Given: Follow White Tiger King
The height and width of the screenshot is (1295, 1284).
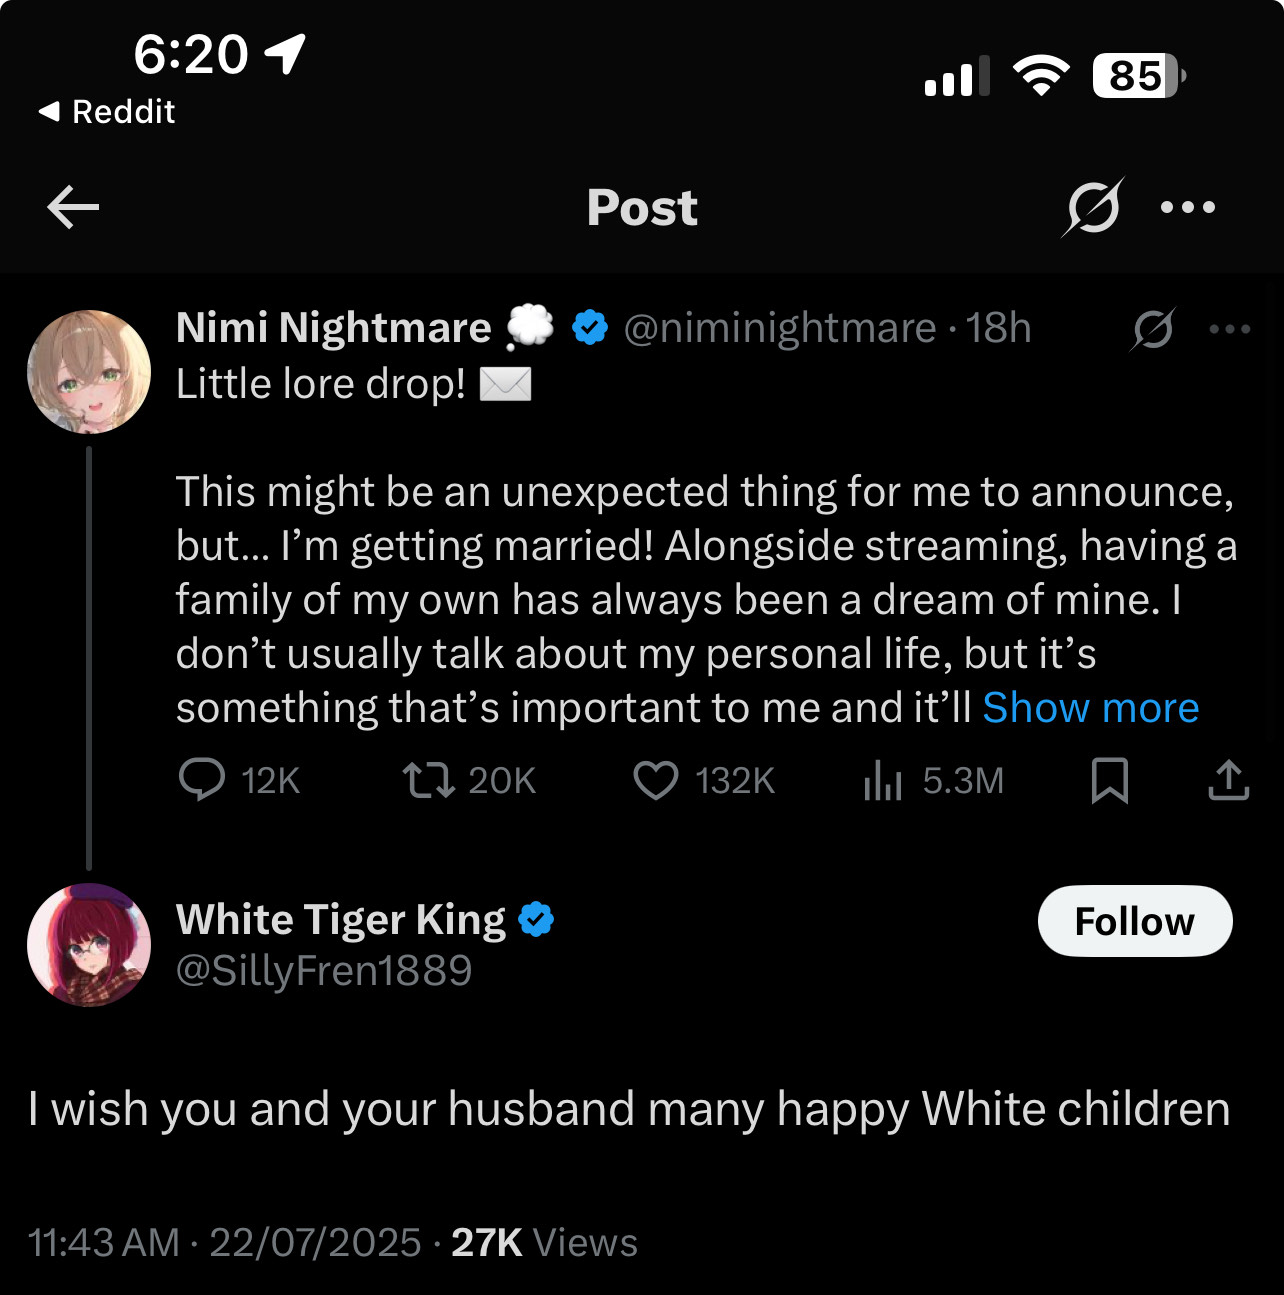Looking at the screenshot, I should (x=1135, y=921).
